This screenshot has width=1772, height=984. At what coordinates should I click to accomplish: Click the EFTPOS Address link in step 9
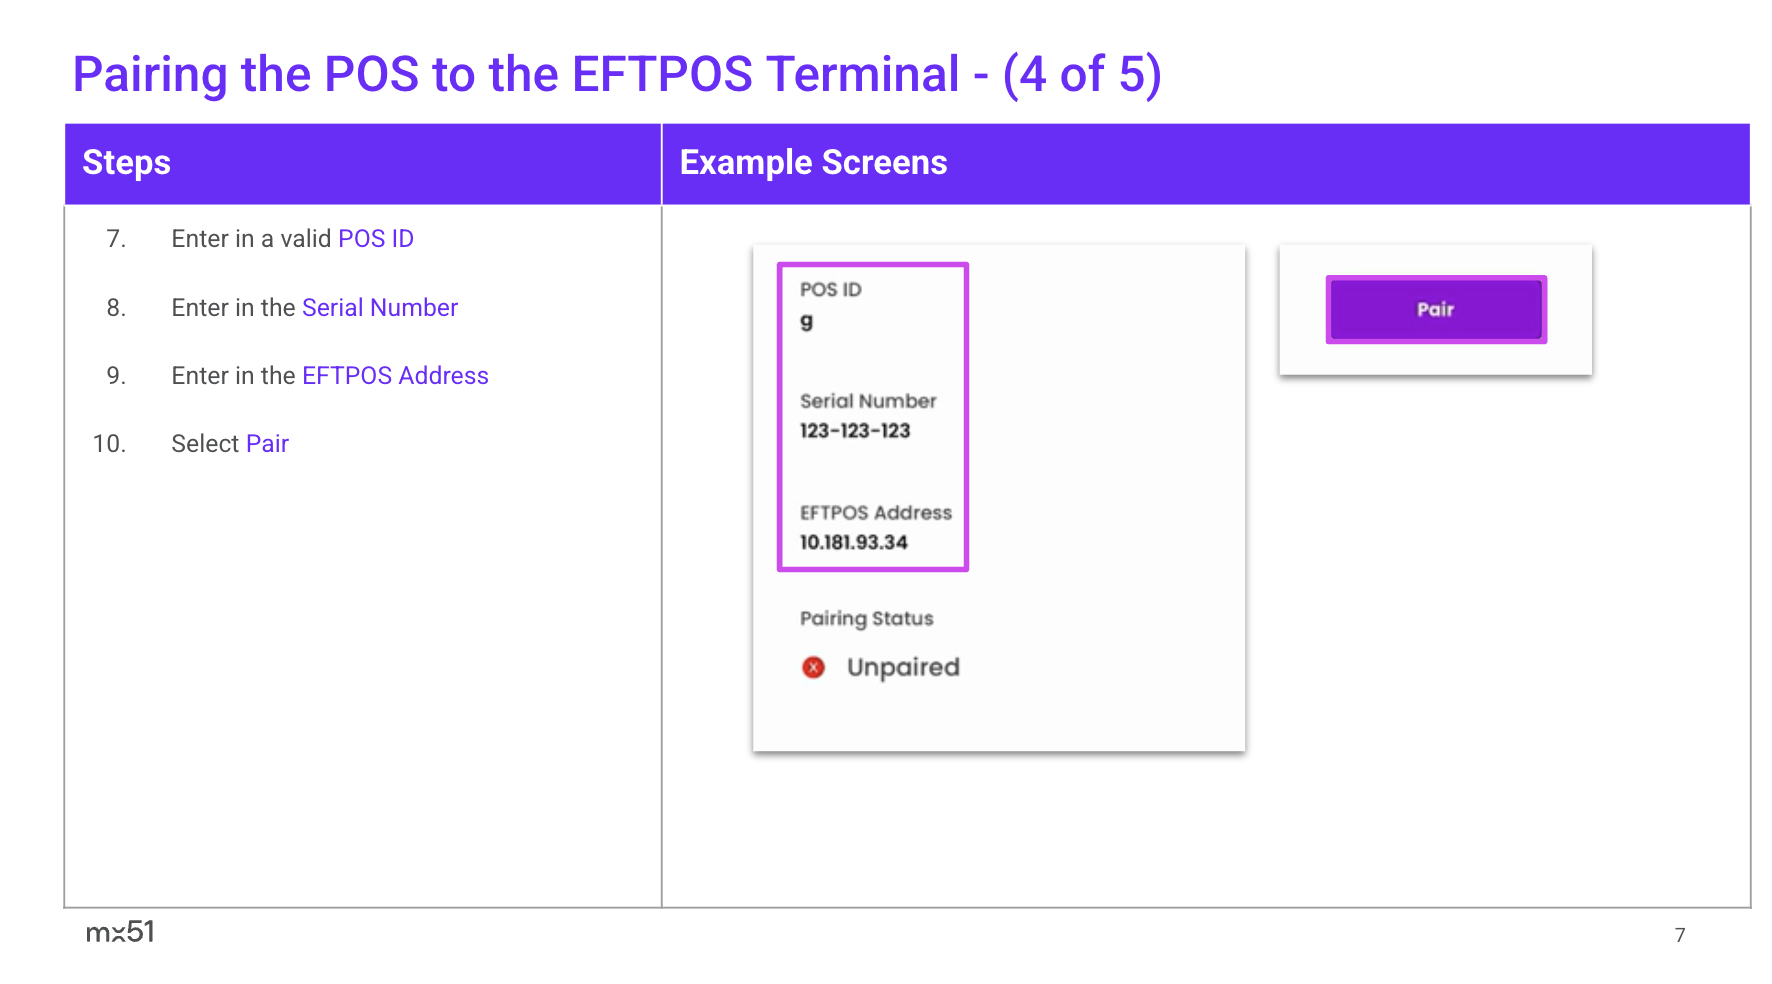[395, 376]
